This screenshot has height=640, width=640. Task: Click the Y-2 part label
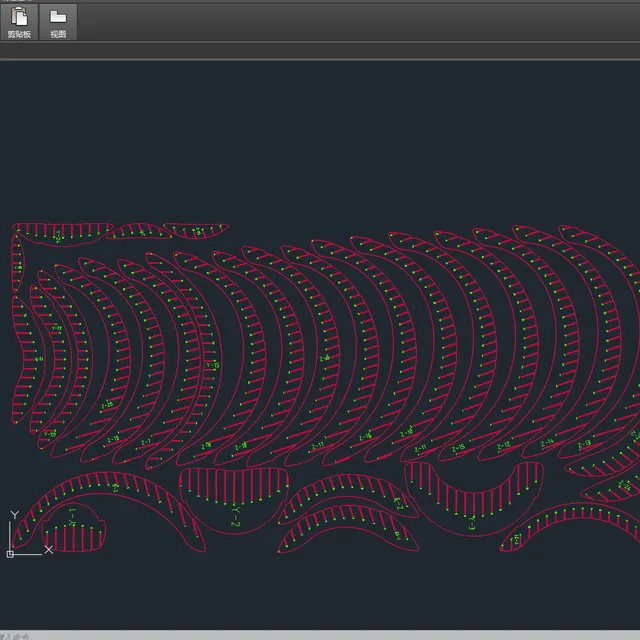coord(236,516)
